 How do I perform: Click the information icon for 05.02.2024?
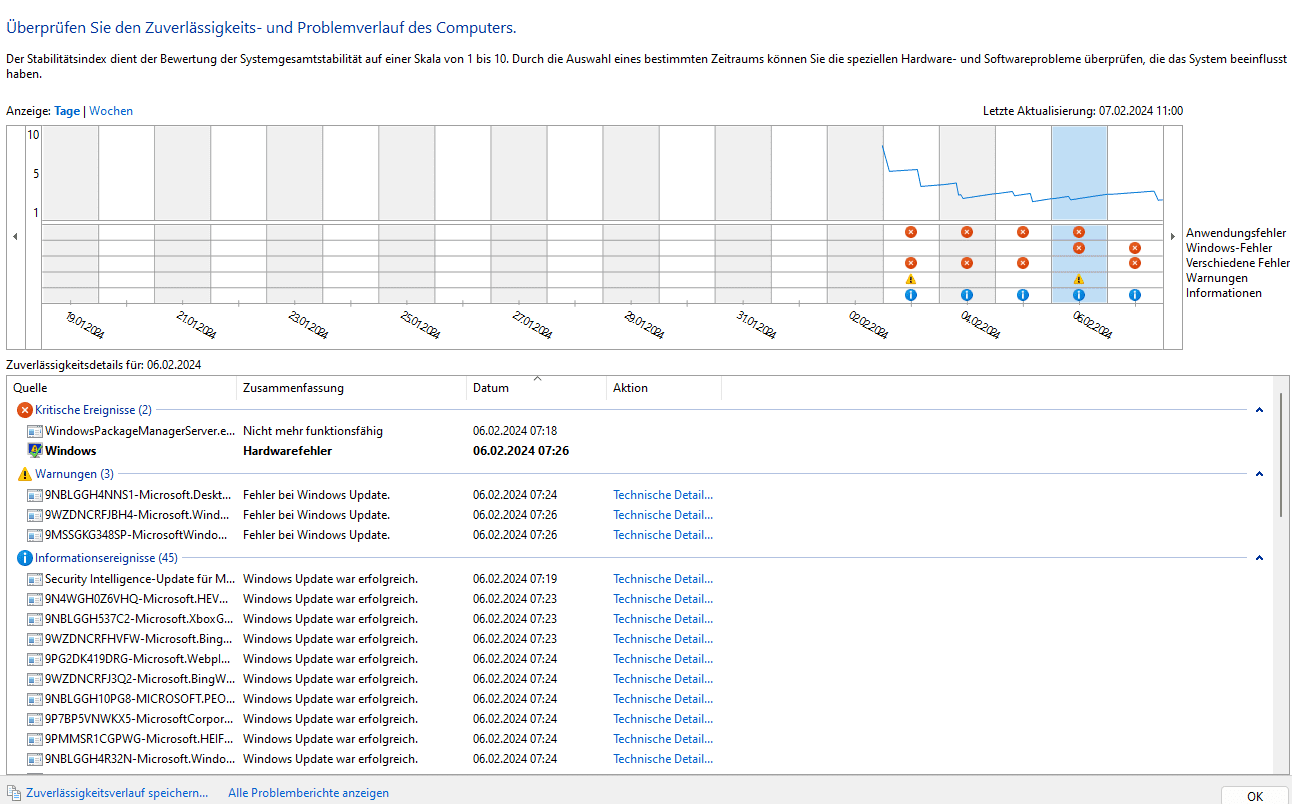click(1023, 295)
